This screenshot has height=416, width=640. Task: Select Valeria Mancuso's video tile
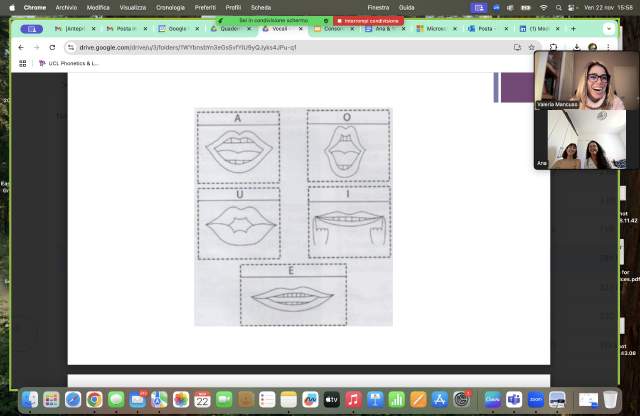(580, 80)
